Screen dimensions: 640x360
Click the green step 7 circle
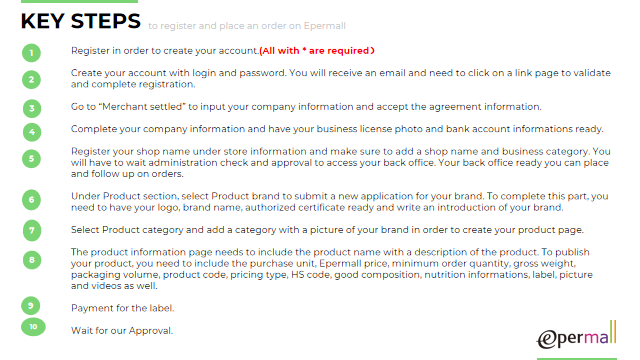tap(32, 230)
